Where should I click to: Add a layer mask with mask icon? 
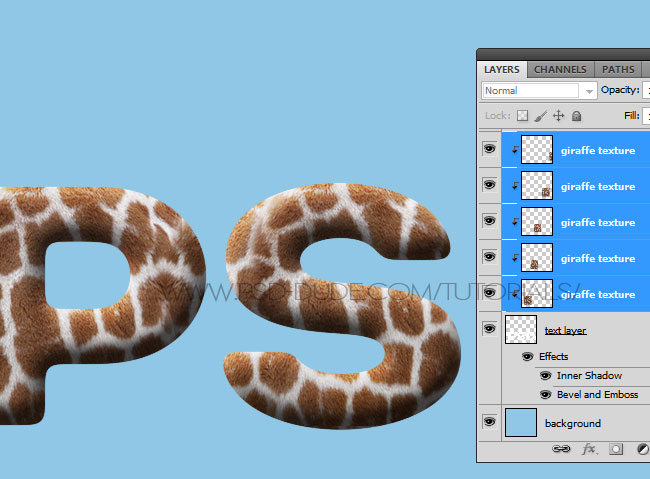tap(616, 449)
